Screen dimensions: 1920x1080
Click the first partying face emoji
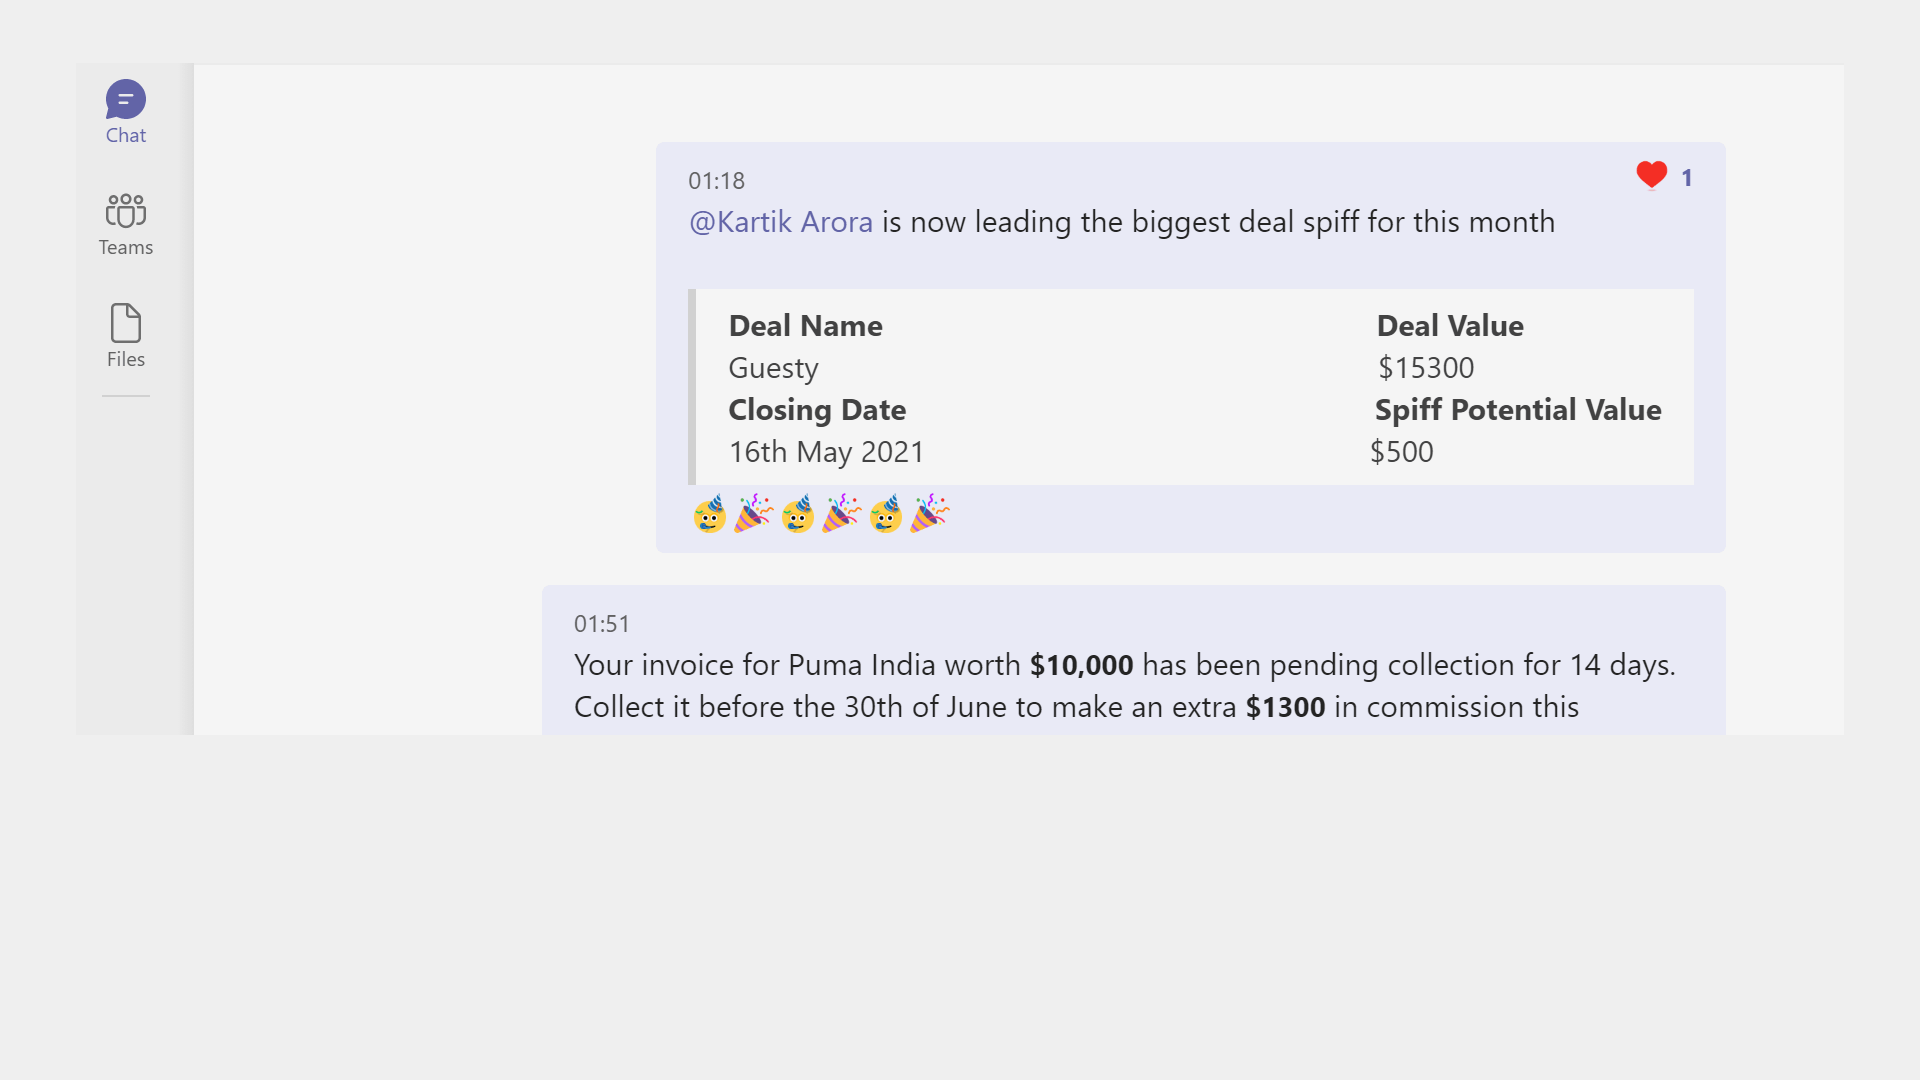[x=710, y=514]
